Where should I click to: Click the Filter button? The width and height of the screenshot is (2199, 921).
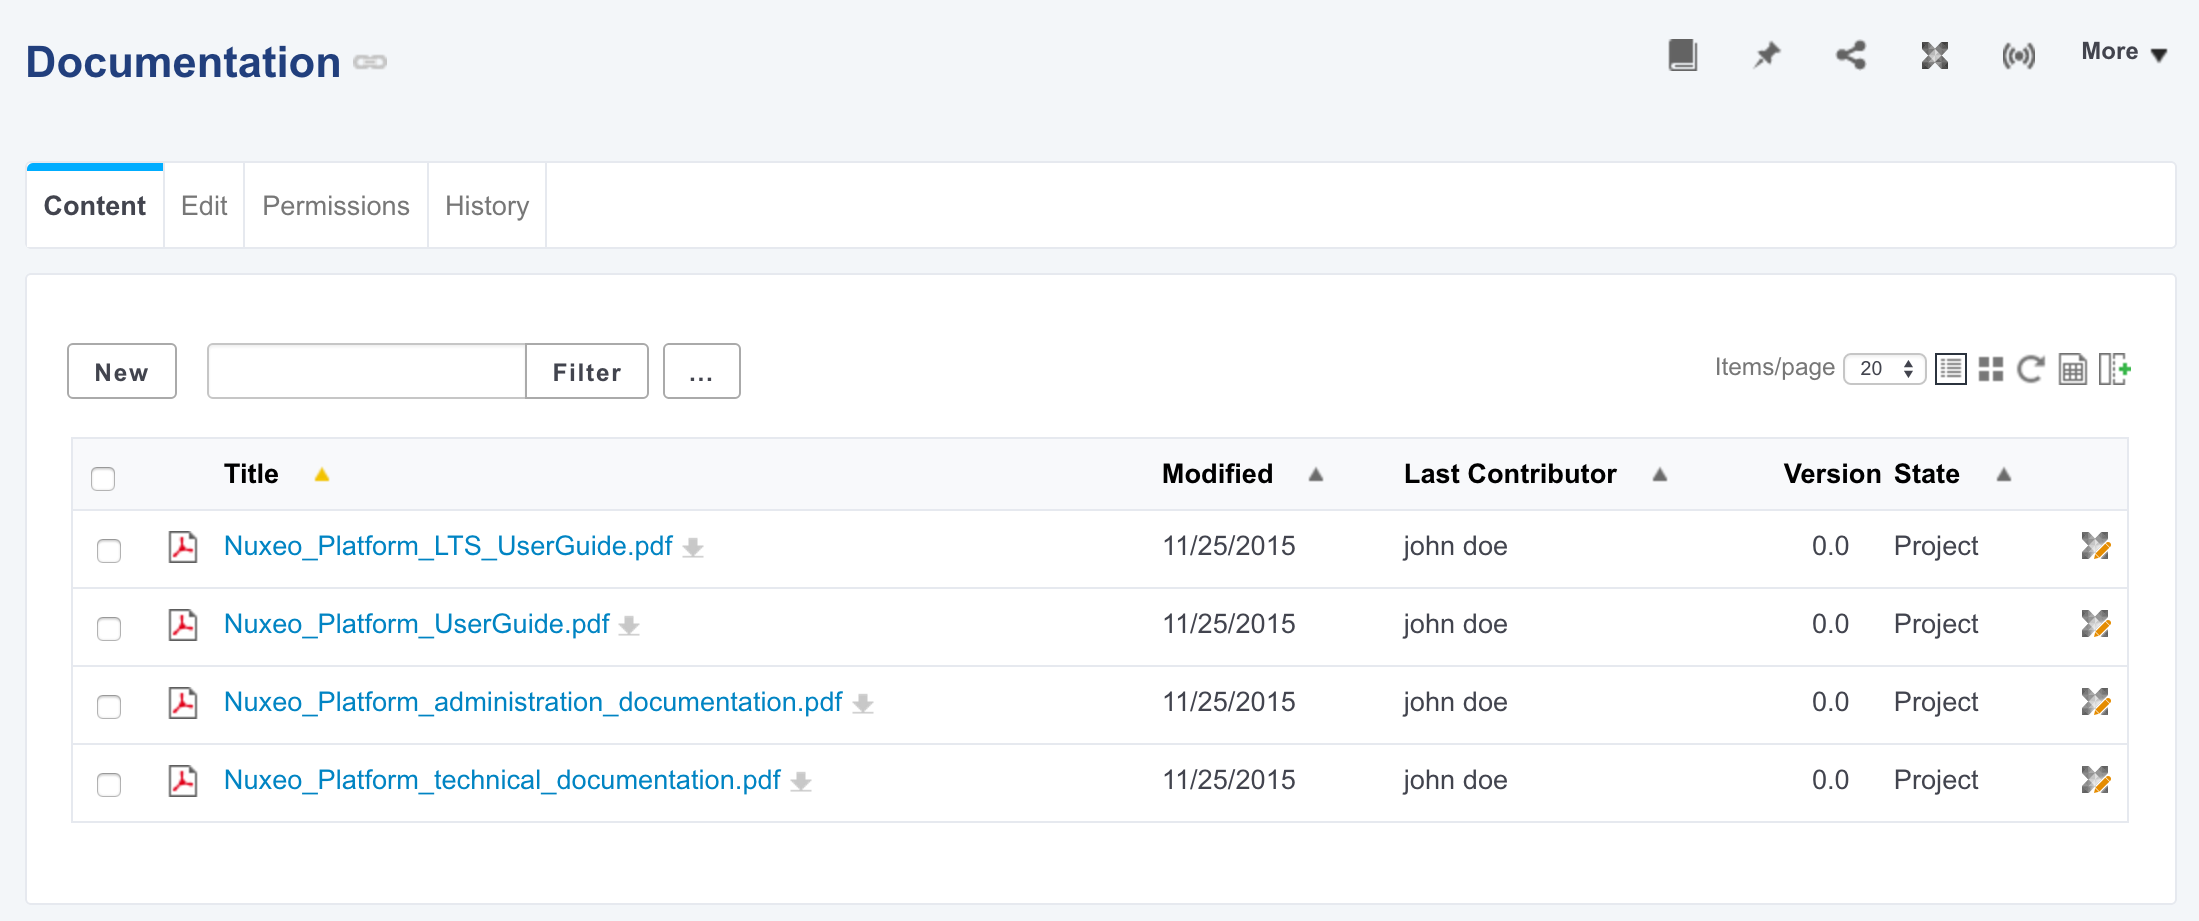pyautogui.click(x=587, y=372)
